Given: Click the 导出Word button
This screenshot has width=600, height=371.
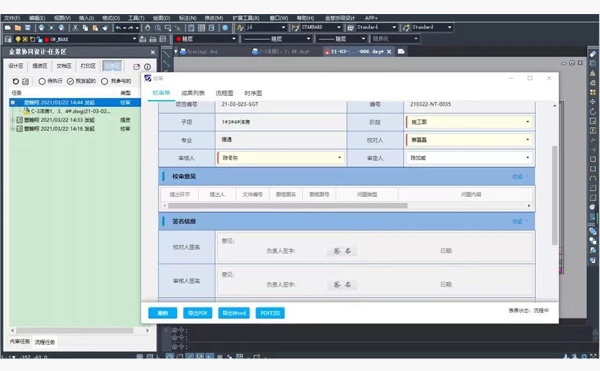Looking at the screenshot, I should click(234, 313).
